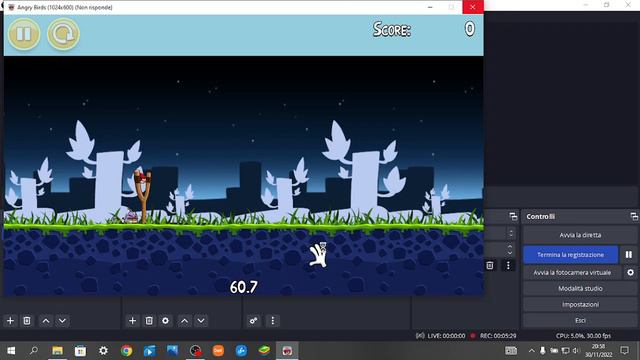This screenshot has height=360, width=640.
Task: Open the clock showing 30/11/2022
Action: tap(598, 351)
